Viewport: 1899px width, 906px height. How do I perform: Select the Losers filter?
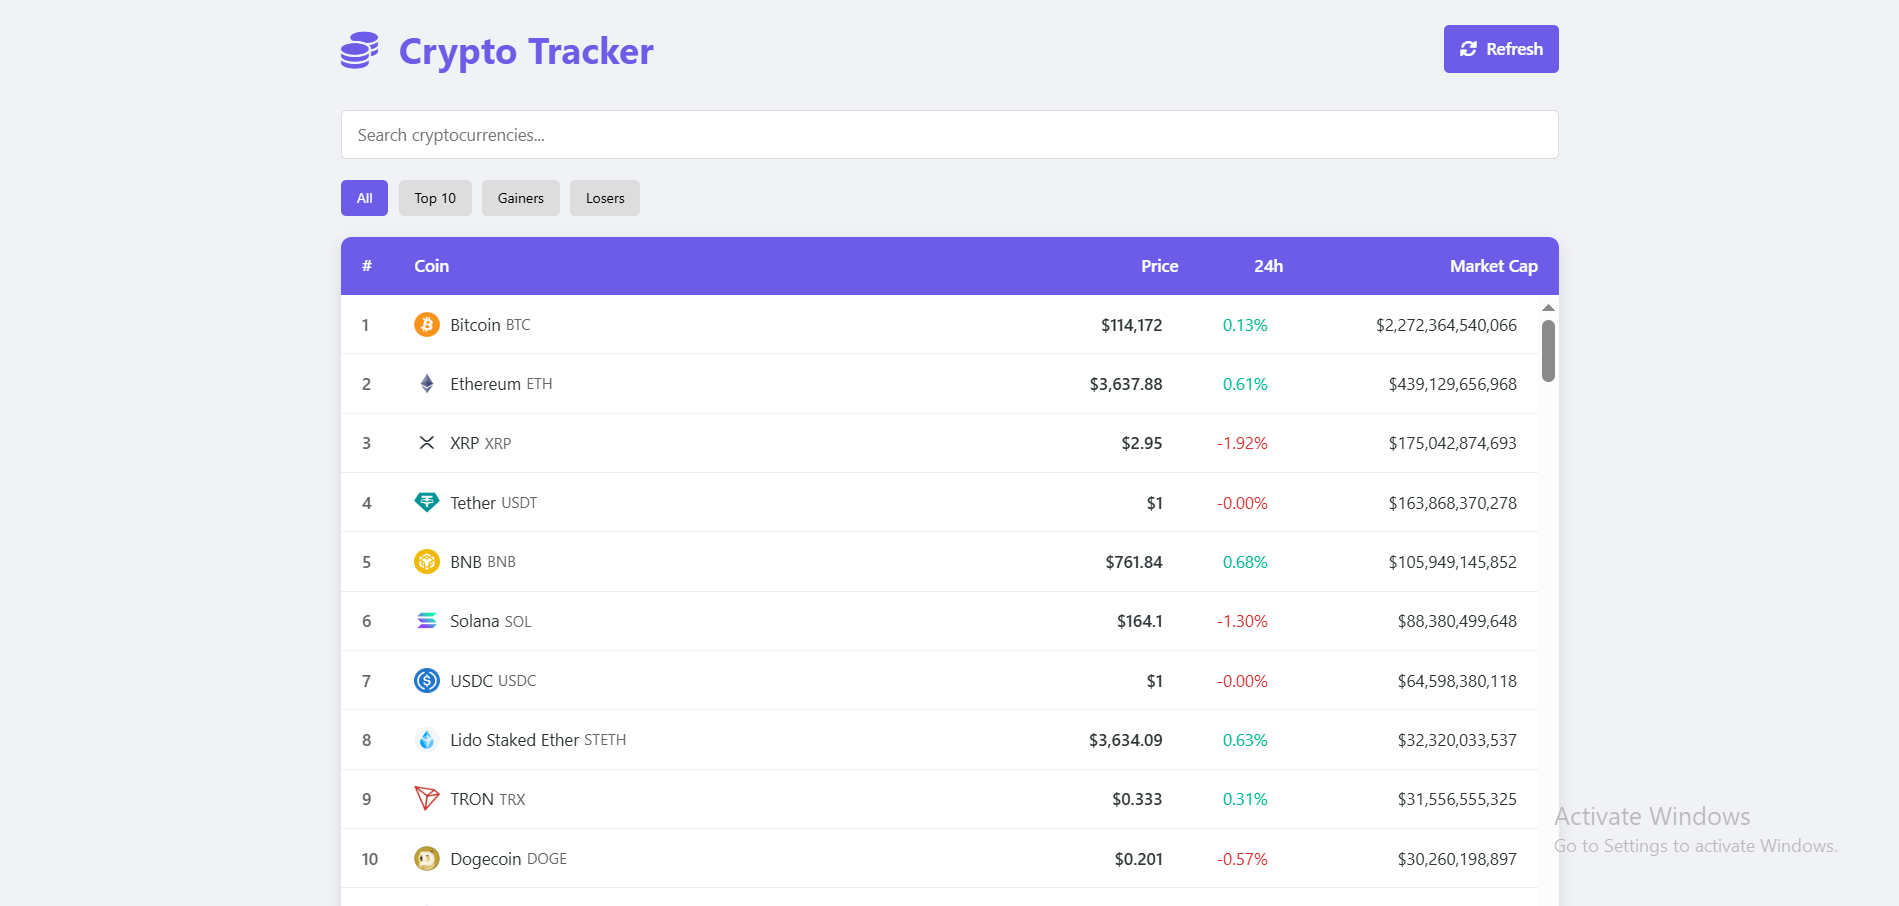click(604, 197)
